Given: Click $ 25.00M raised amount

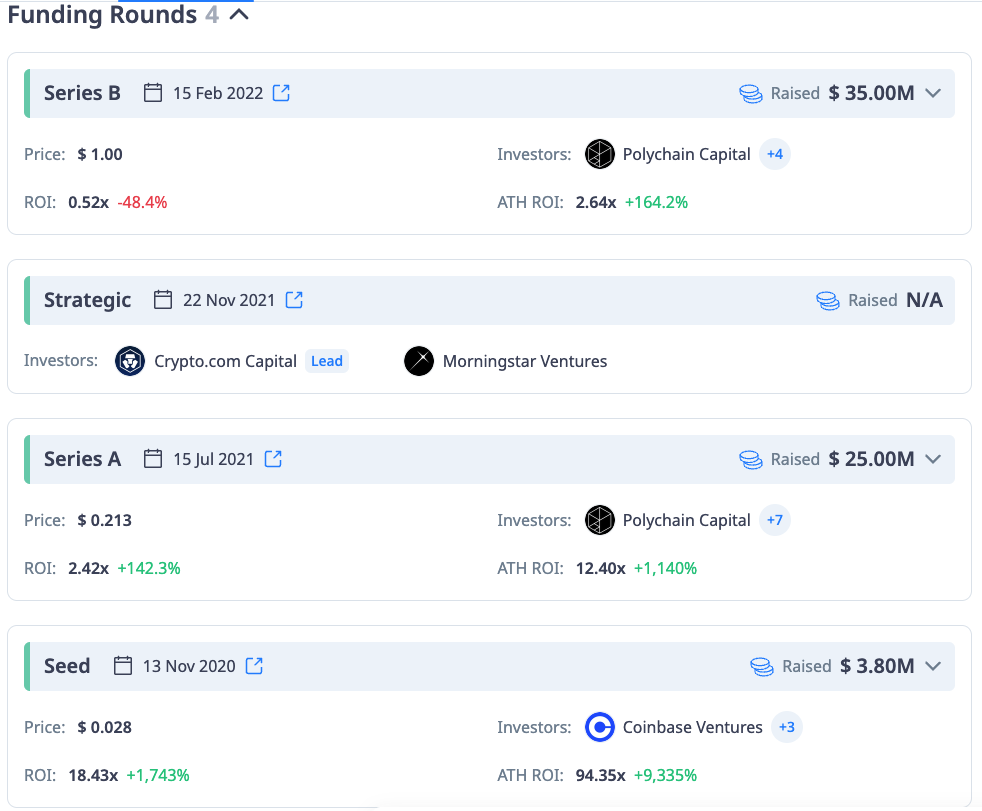Looking at the screenshot, I should [871, 459].
